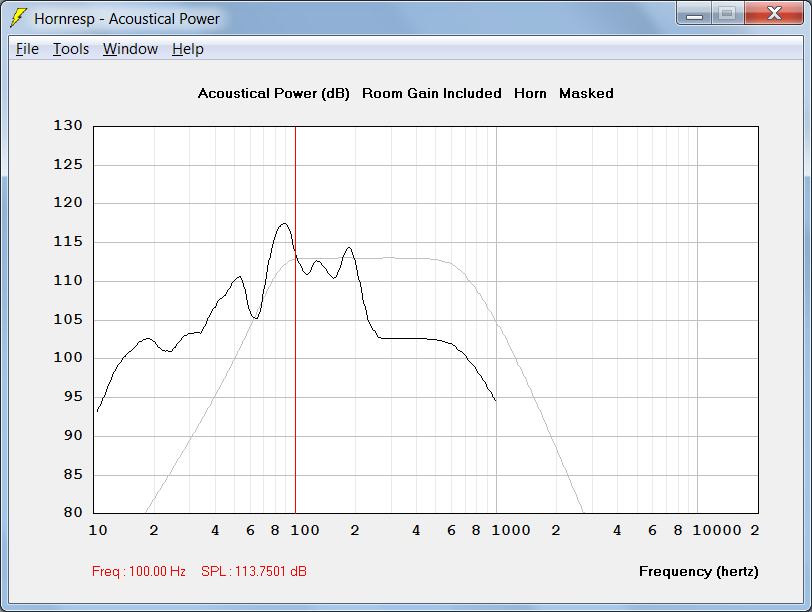Minimize the Hornresp window
This screenshot has height=612, width=812.
tap(694, 13)
